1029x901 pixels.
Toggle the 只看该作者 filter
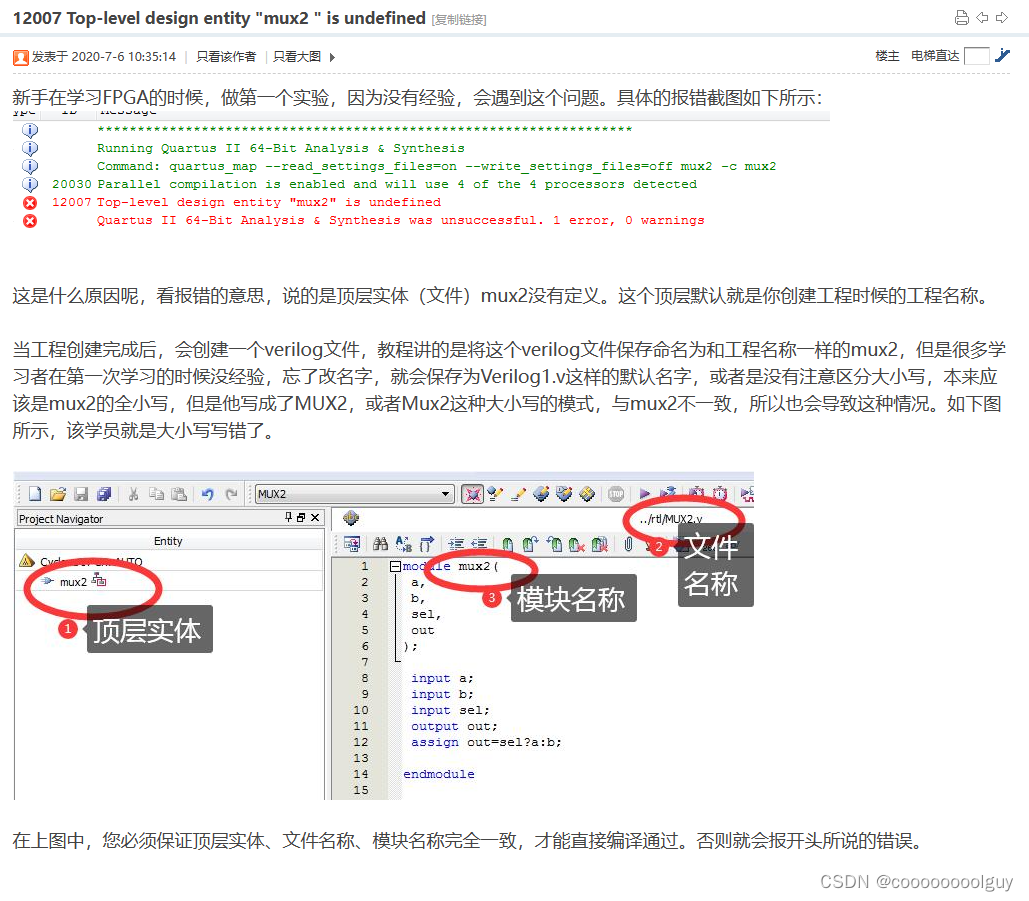[224, 56]
